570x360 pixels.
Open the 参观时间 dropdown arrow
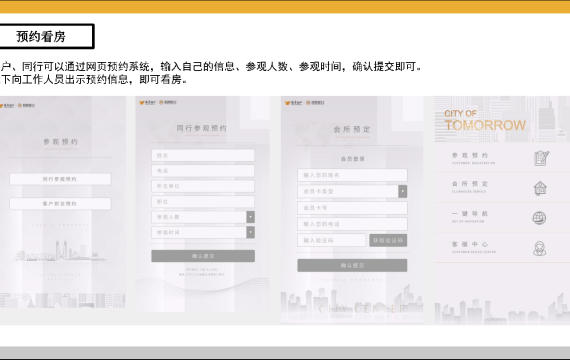tap(250, 232)
